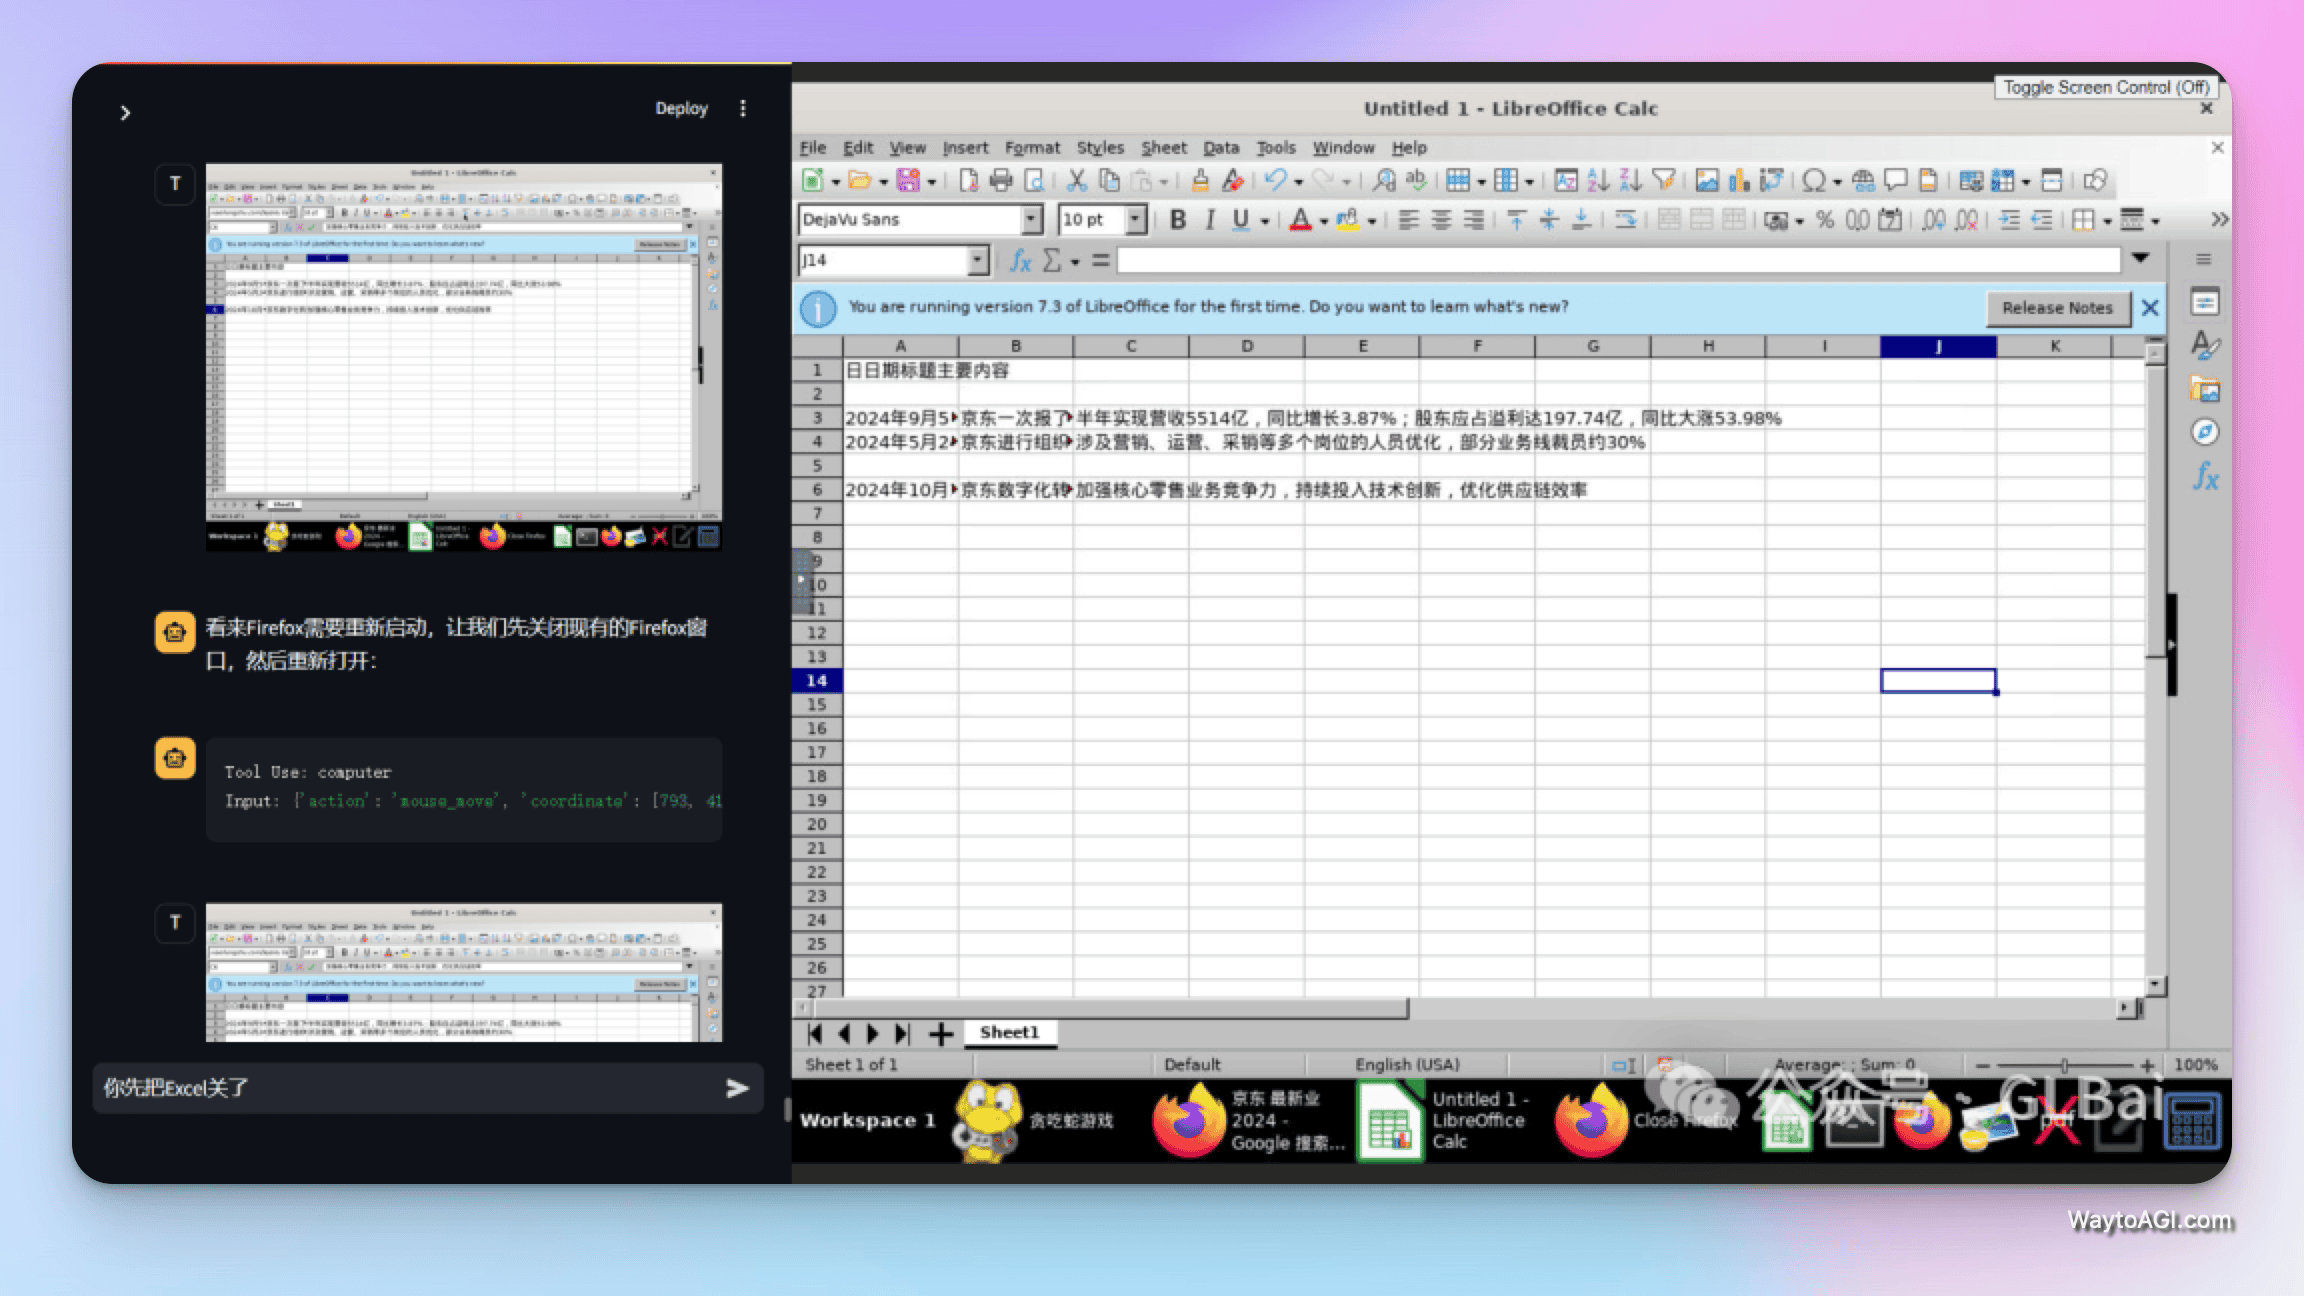Screen dimensions: 2304x1296
Task: Click the Sum sigma icon
Action: [1052, 261]
